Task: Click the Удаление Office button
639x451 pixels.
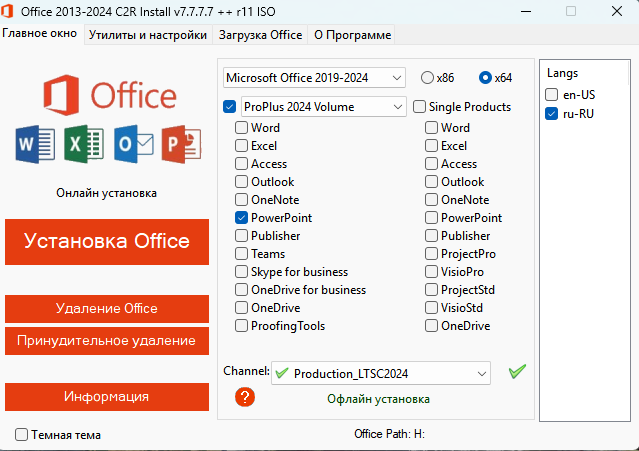Action: 107,308
